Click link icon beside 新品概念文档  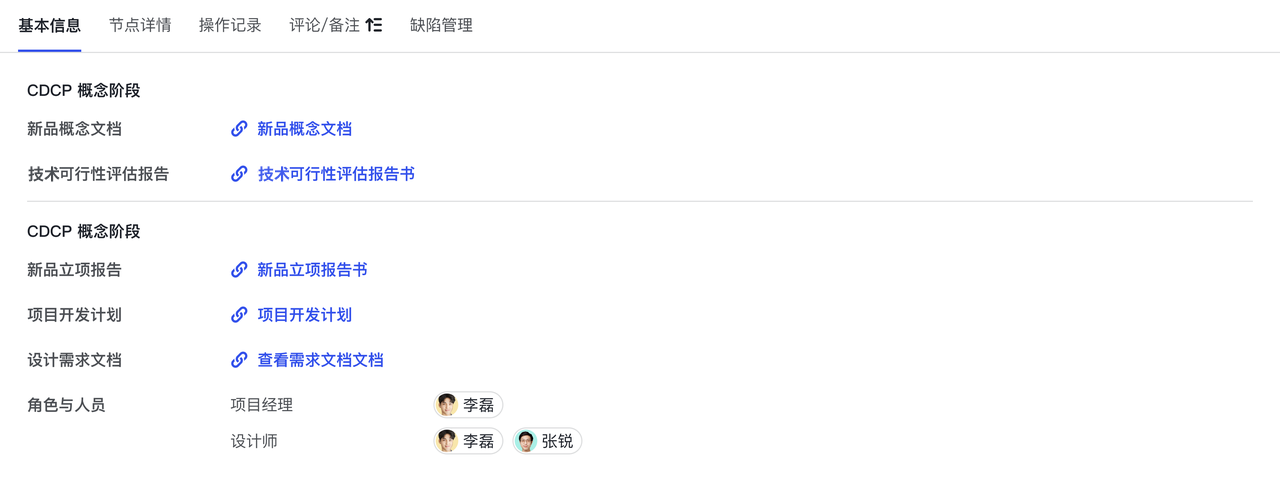point(239,129)
